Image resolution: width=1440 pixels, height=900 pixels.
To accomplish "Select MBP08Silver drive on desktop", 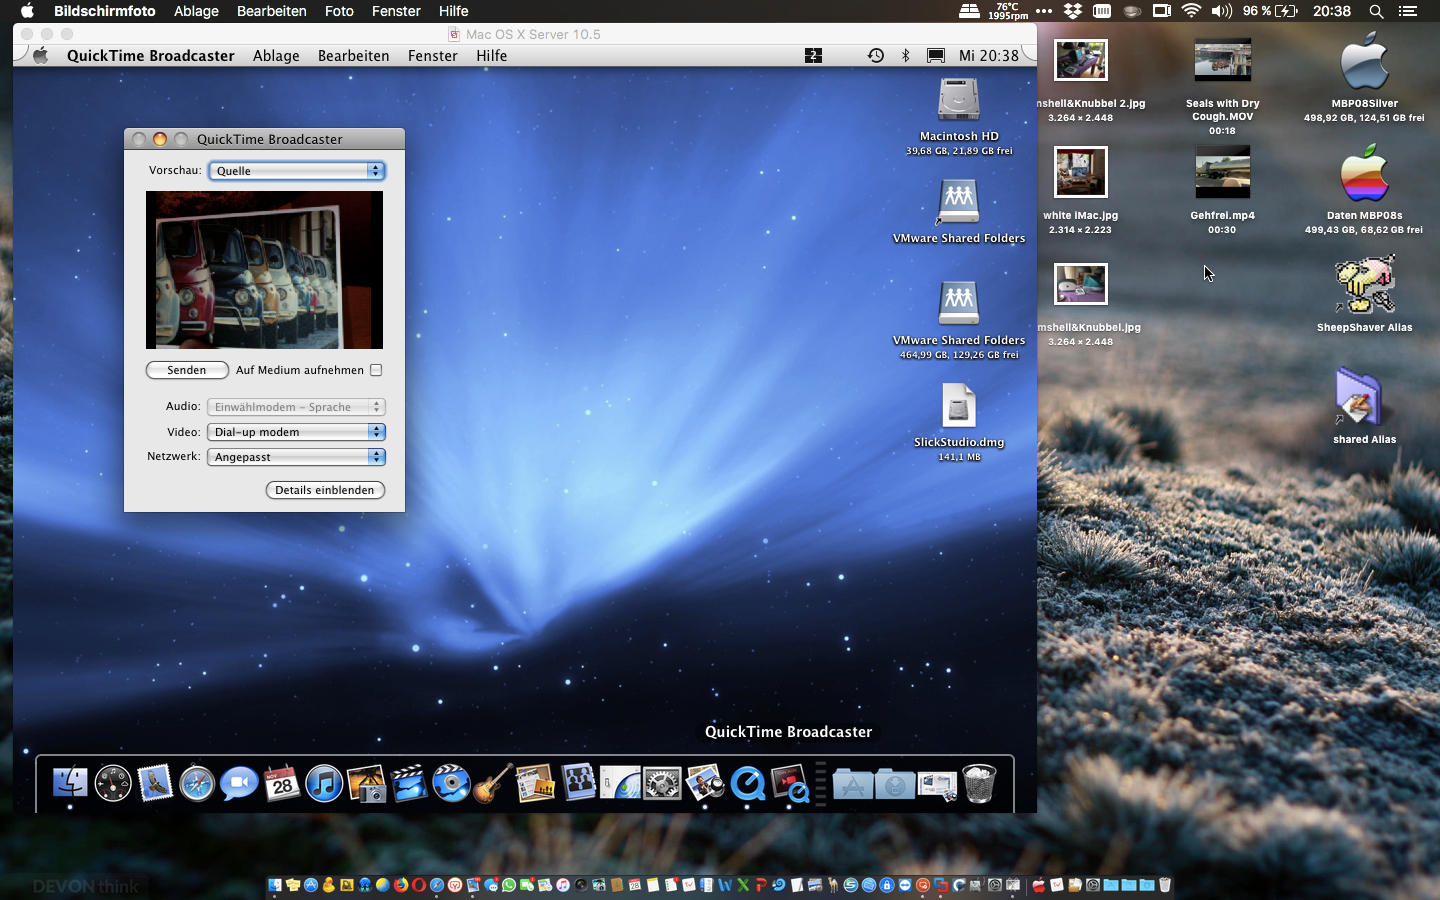I will (1364, 62).
